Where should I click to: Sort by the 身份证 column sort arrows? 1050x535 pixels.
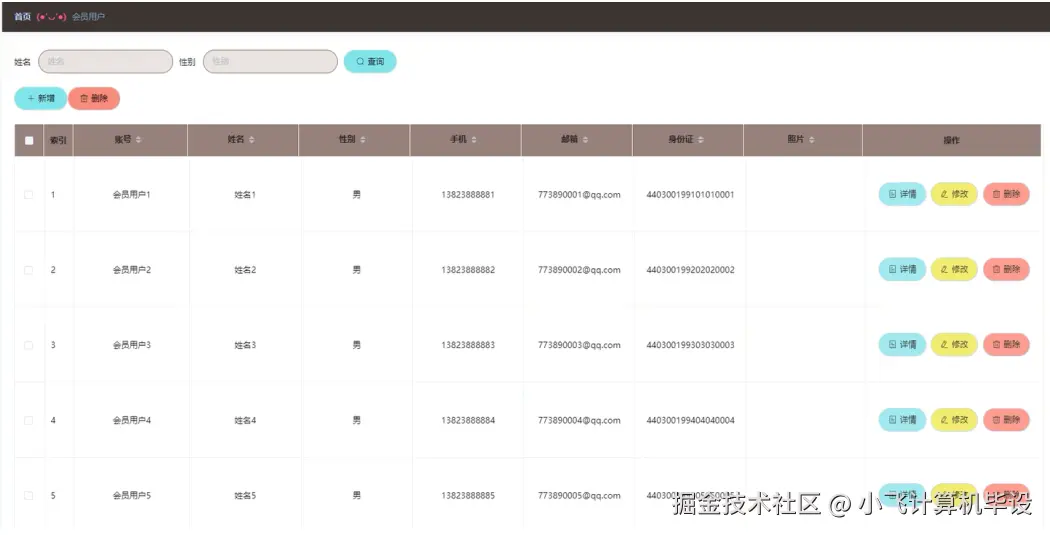(x=701, y=140)
